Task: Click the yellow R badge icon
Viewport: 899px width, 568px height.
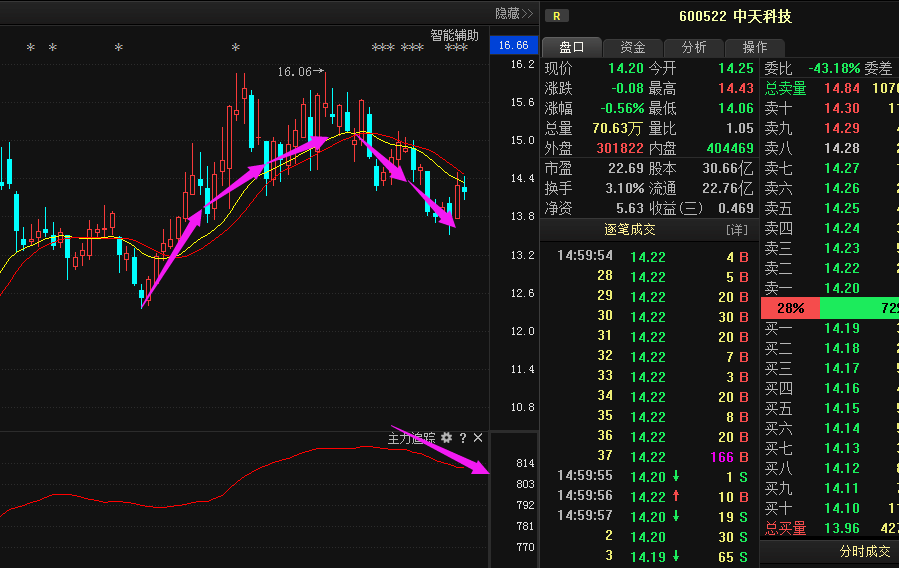Action: (556, 16)
